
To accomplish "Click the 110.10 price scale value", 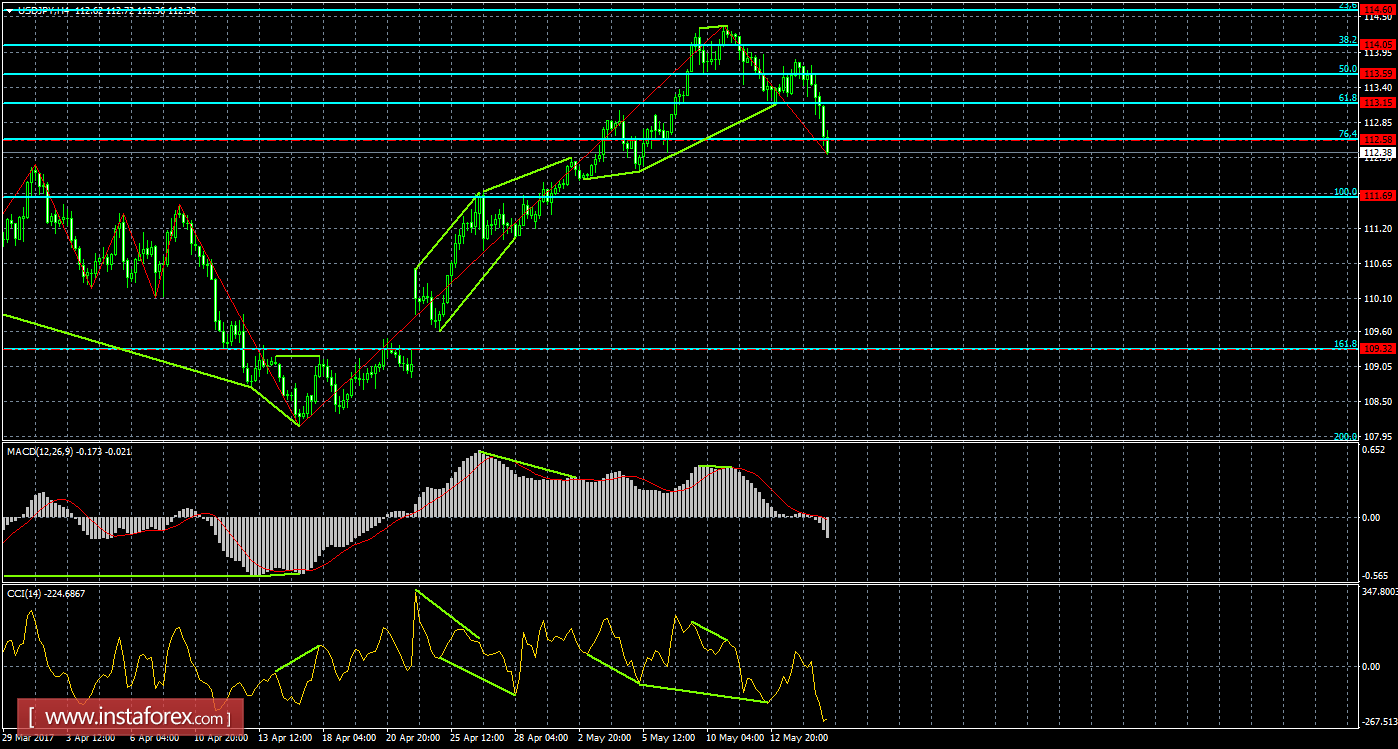I will click(x=1378, y=298).
